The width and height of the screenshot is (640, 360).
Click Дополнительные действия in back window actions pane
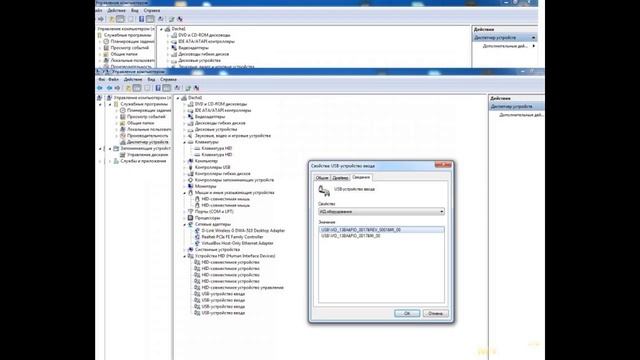[x=505, y=46]
